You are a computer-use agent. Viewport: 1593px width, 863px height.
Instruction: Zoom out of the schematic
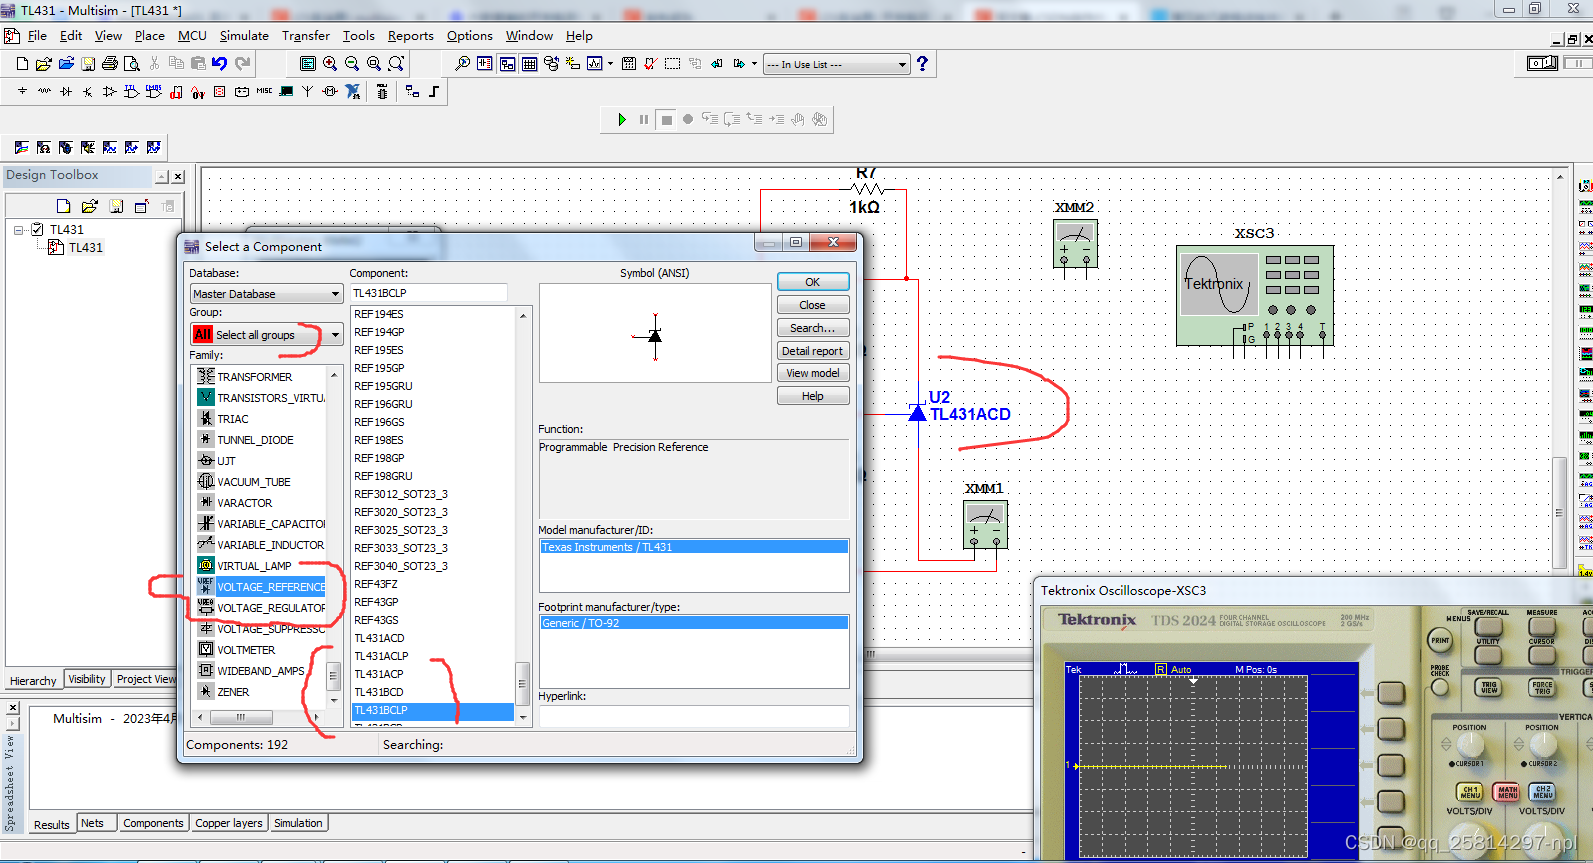[x=352, y=63]
